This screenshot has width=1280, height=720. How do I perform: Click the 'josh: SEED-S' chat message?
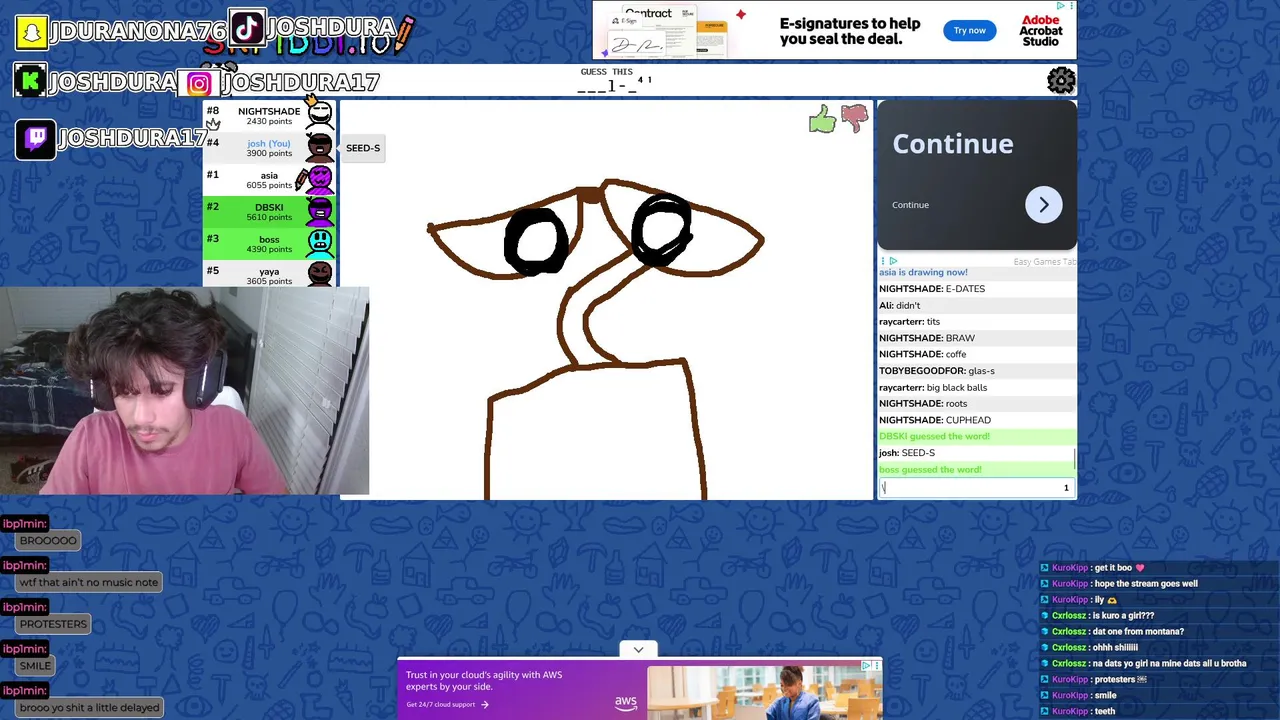pos(907,453)
